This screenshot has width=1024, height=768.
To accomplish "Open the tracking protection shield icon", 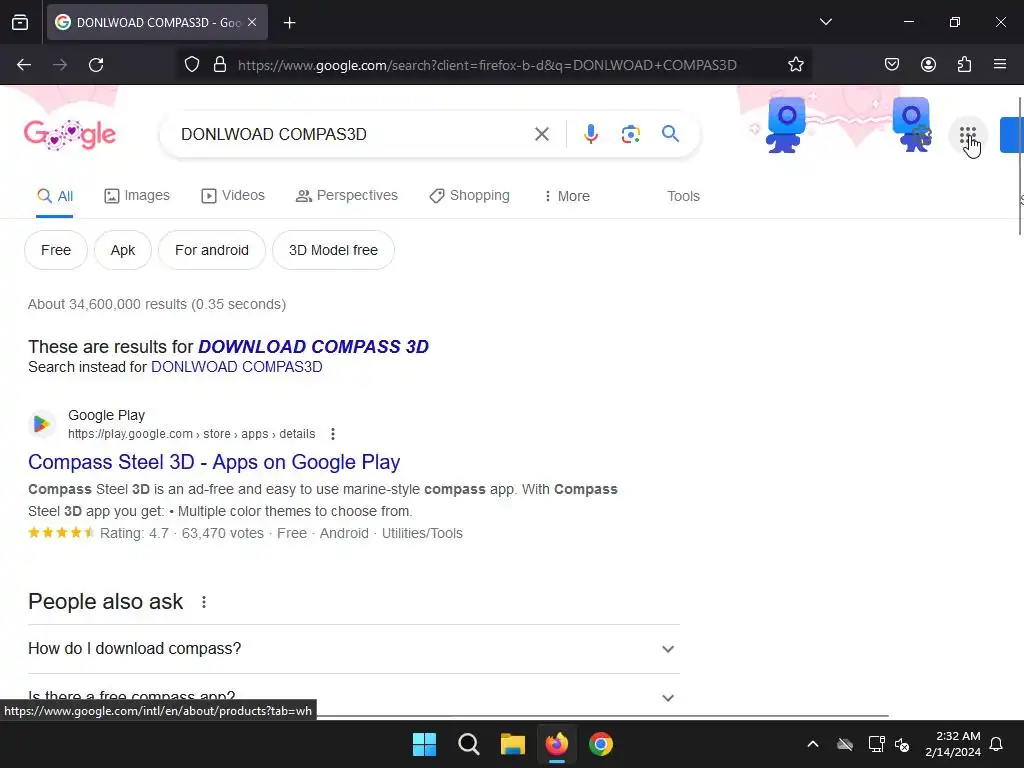I will 191,65.
